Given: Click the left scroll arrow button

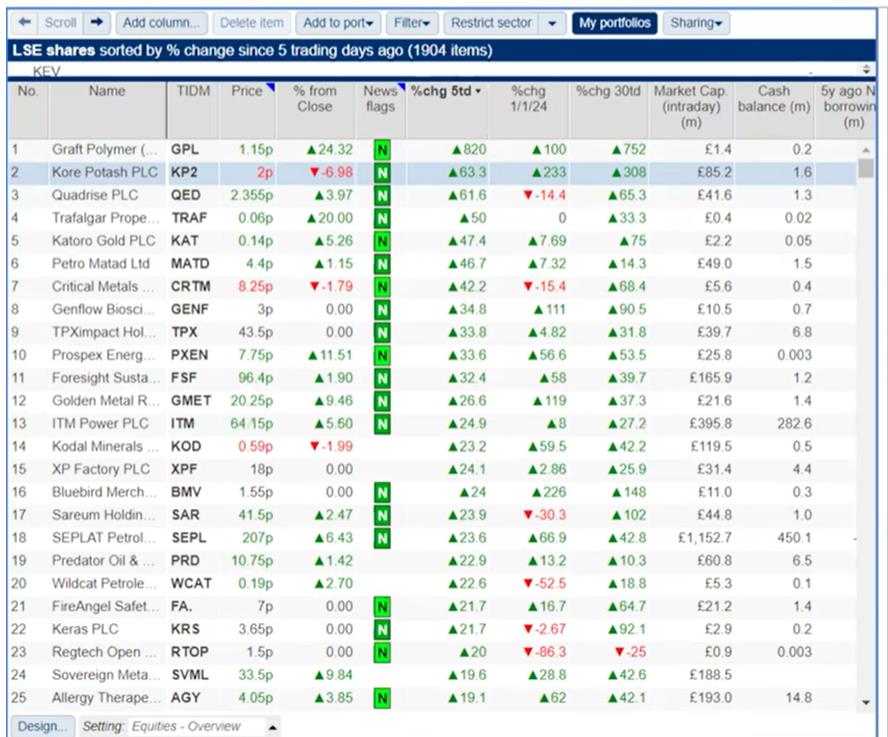Looking at the screenshot, I should [24, 23].
